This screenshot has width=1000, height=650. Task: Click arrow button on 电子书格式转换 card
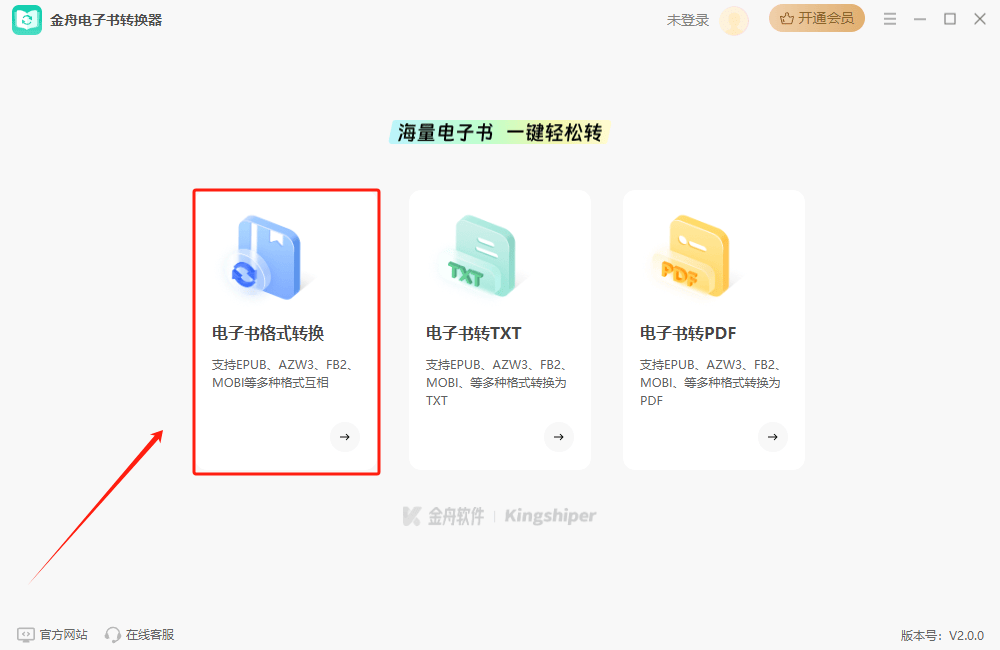tap(345, 437)
